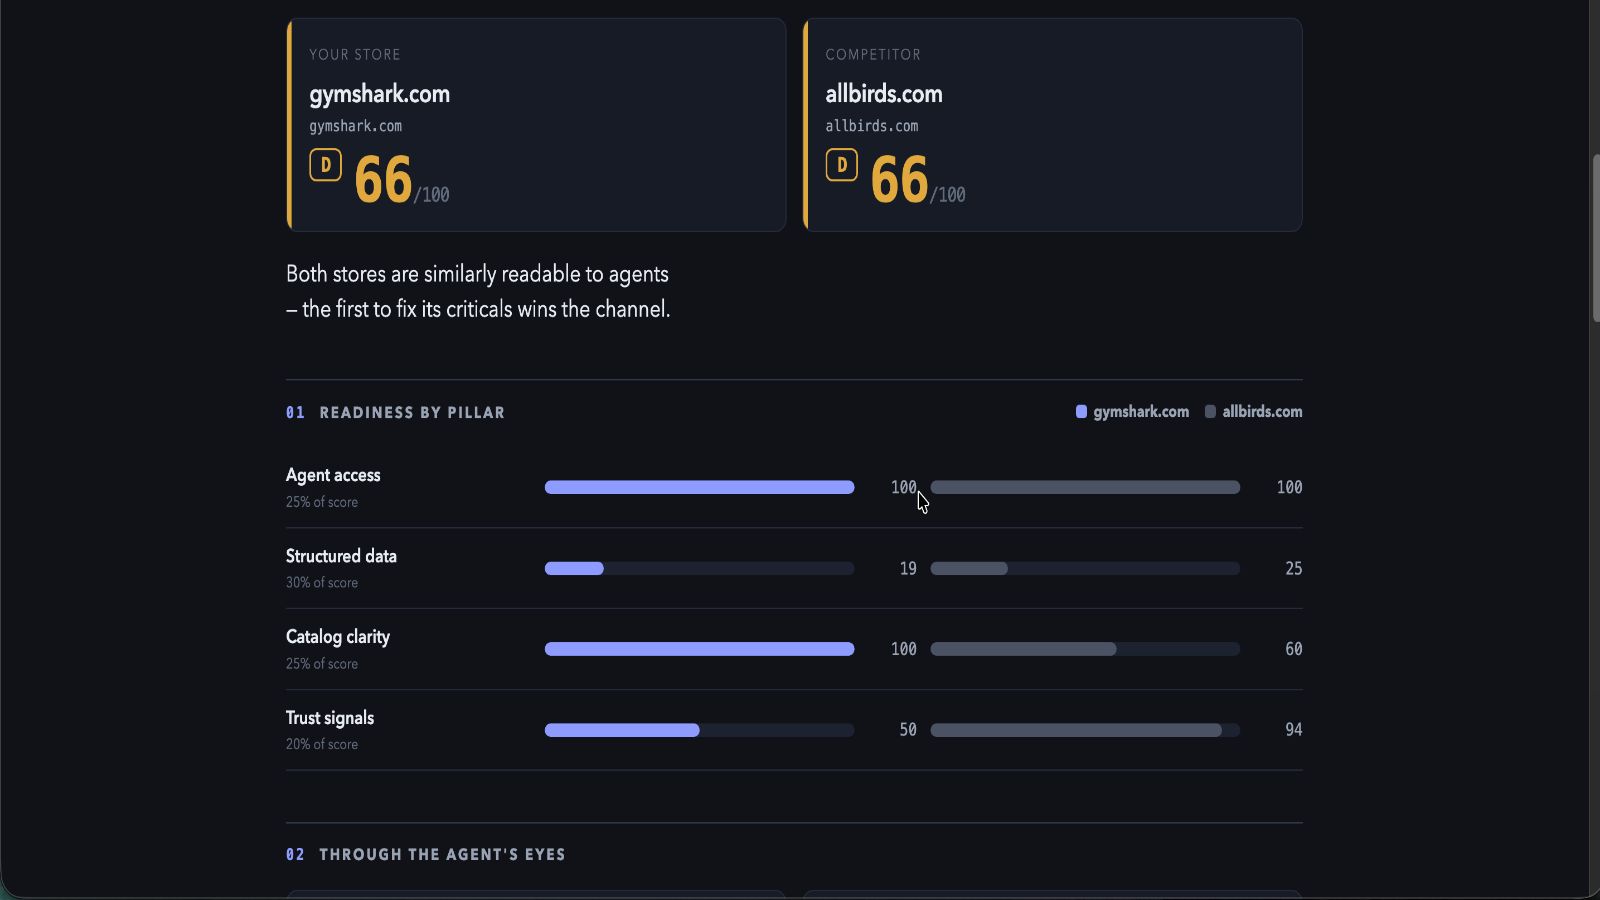Select the gymshark.com legend label
Image resolution: width=1600 pixels, height=900 pixels.
1141,412
